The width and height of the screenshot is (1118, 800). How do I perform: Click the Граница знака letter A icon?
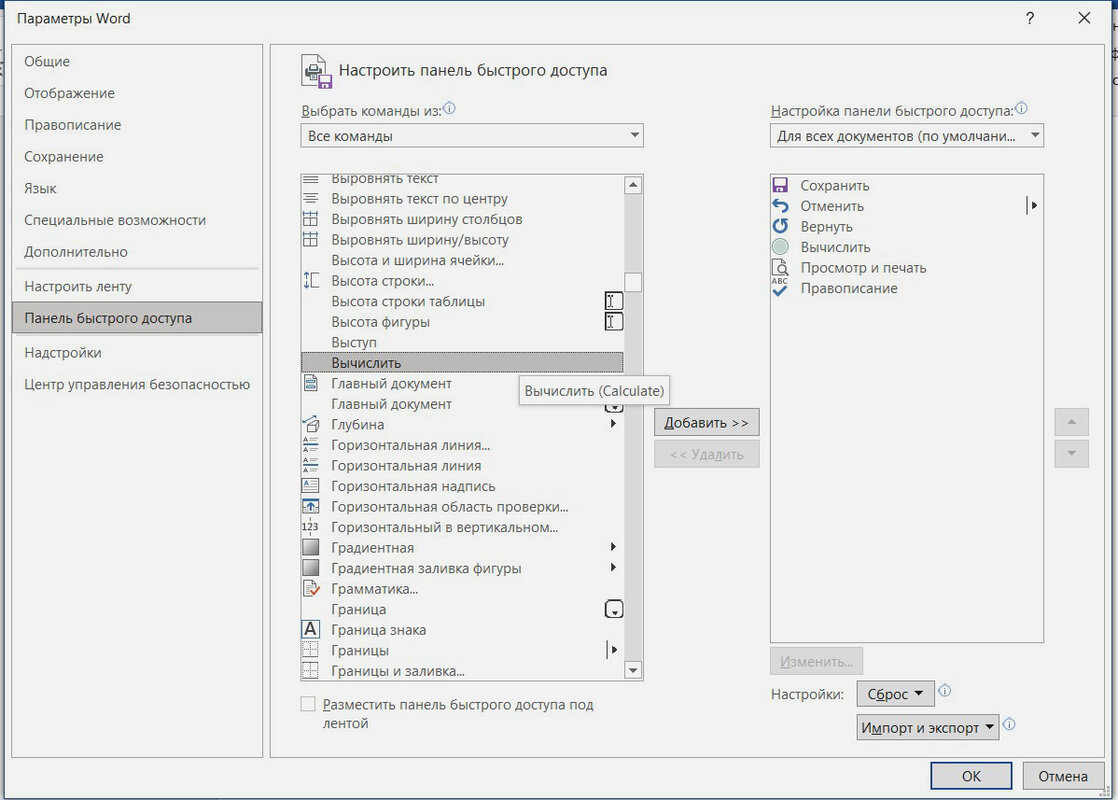tap(311, 630)
